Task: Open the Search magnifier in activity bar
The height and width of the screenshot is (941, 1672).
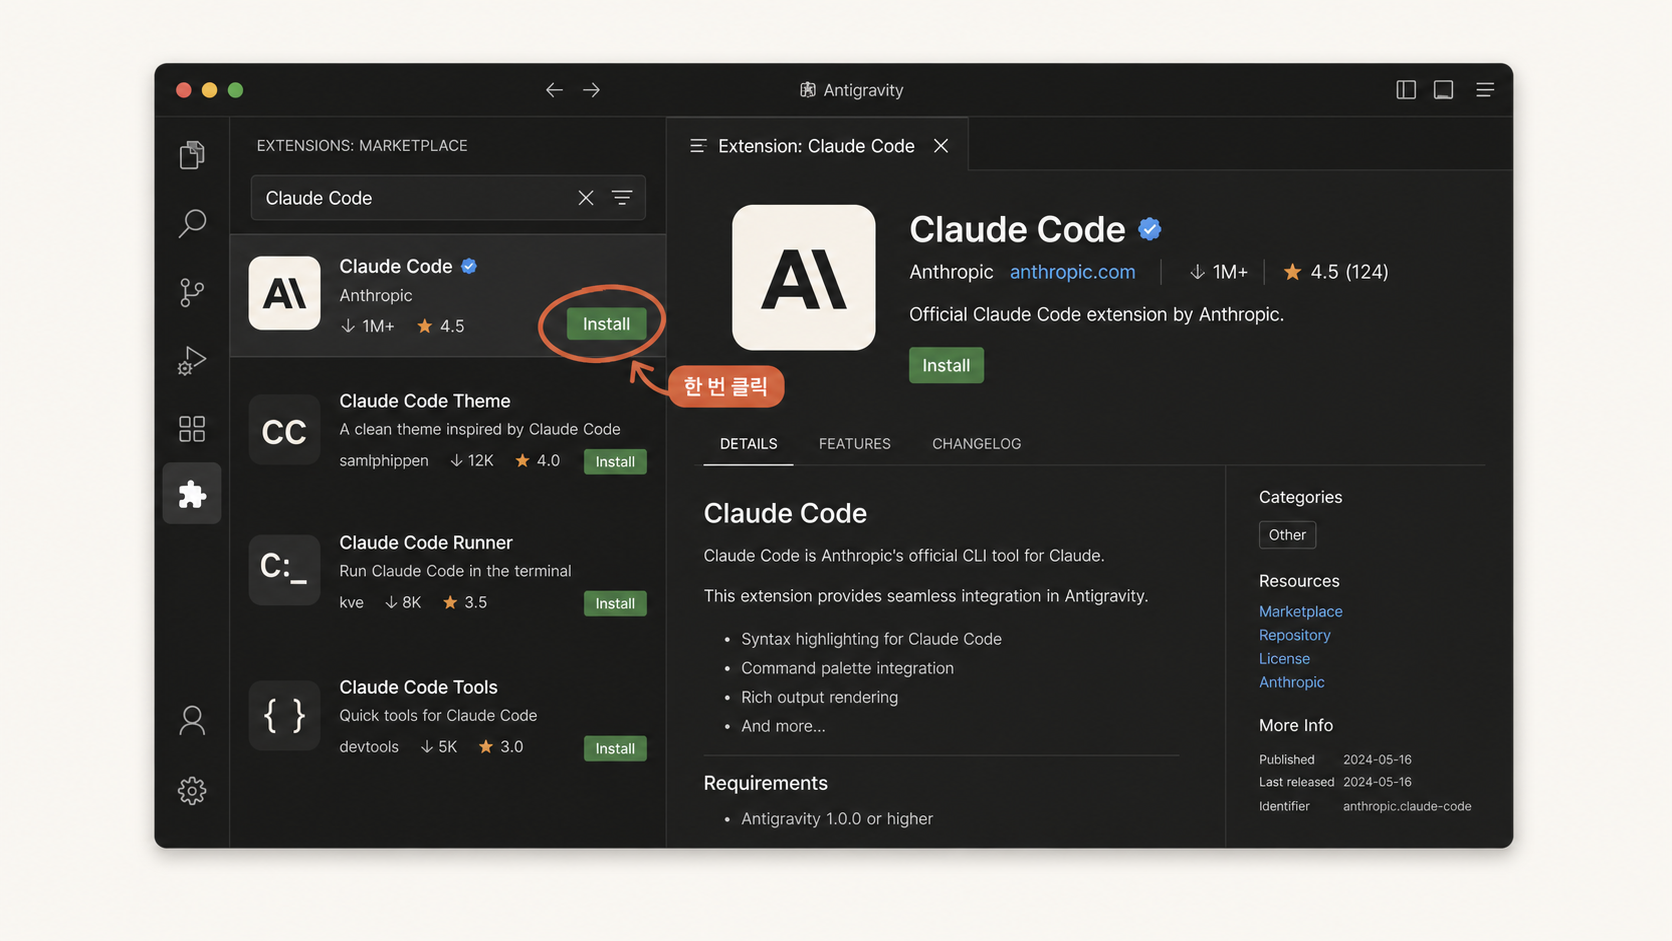Action: click(x=192, y=223)
